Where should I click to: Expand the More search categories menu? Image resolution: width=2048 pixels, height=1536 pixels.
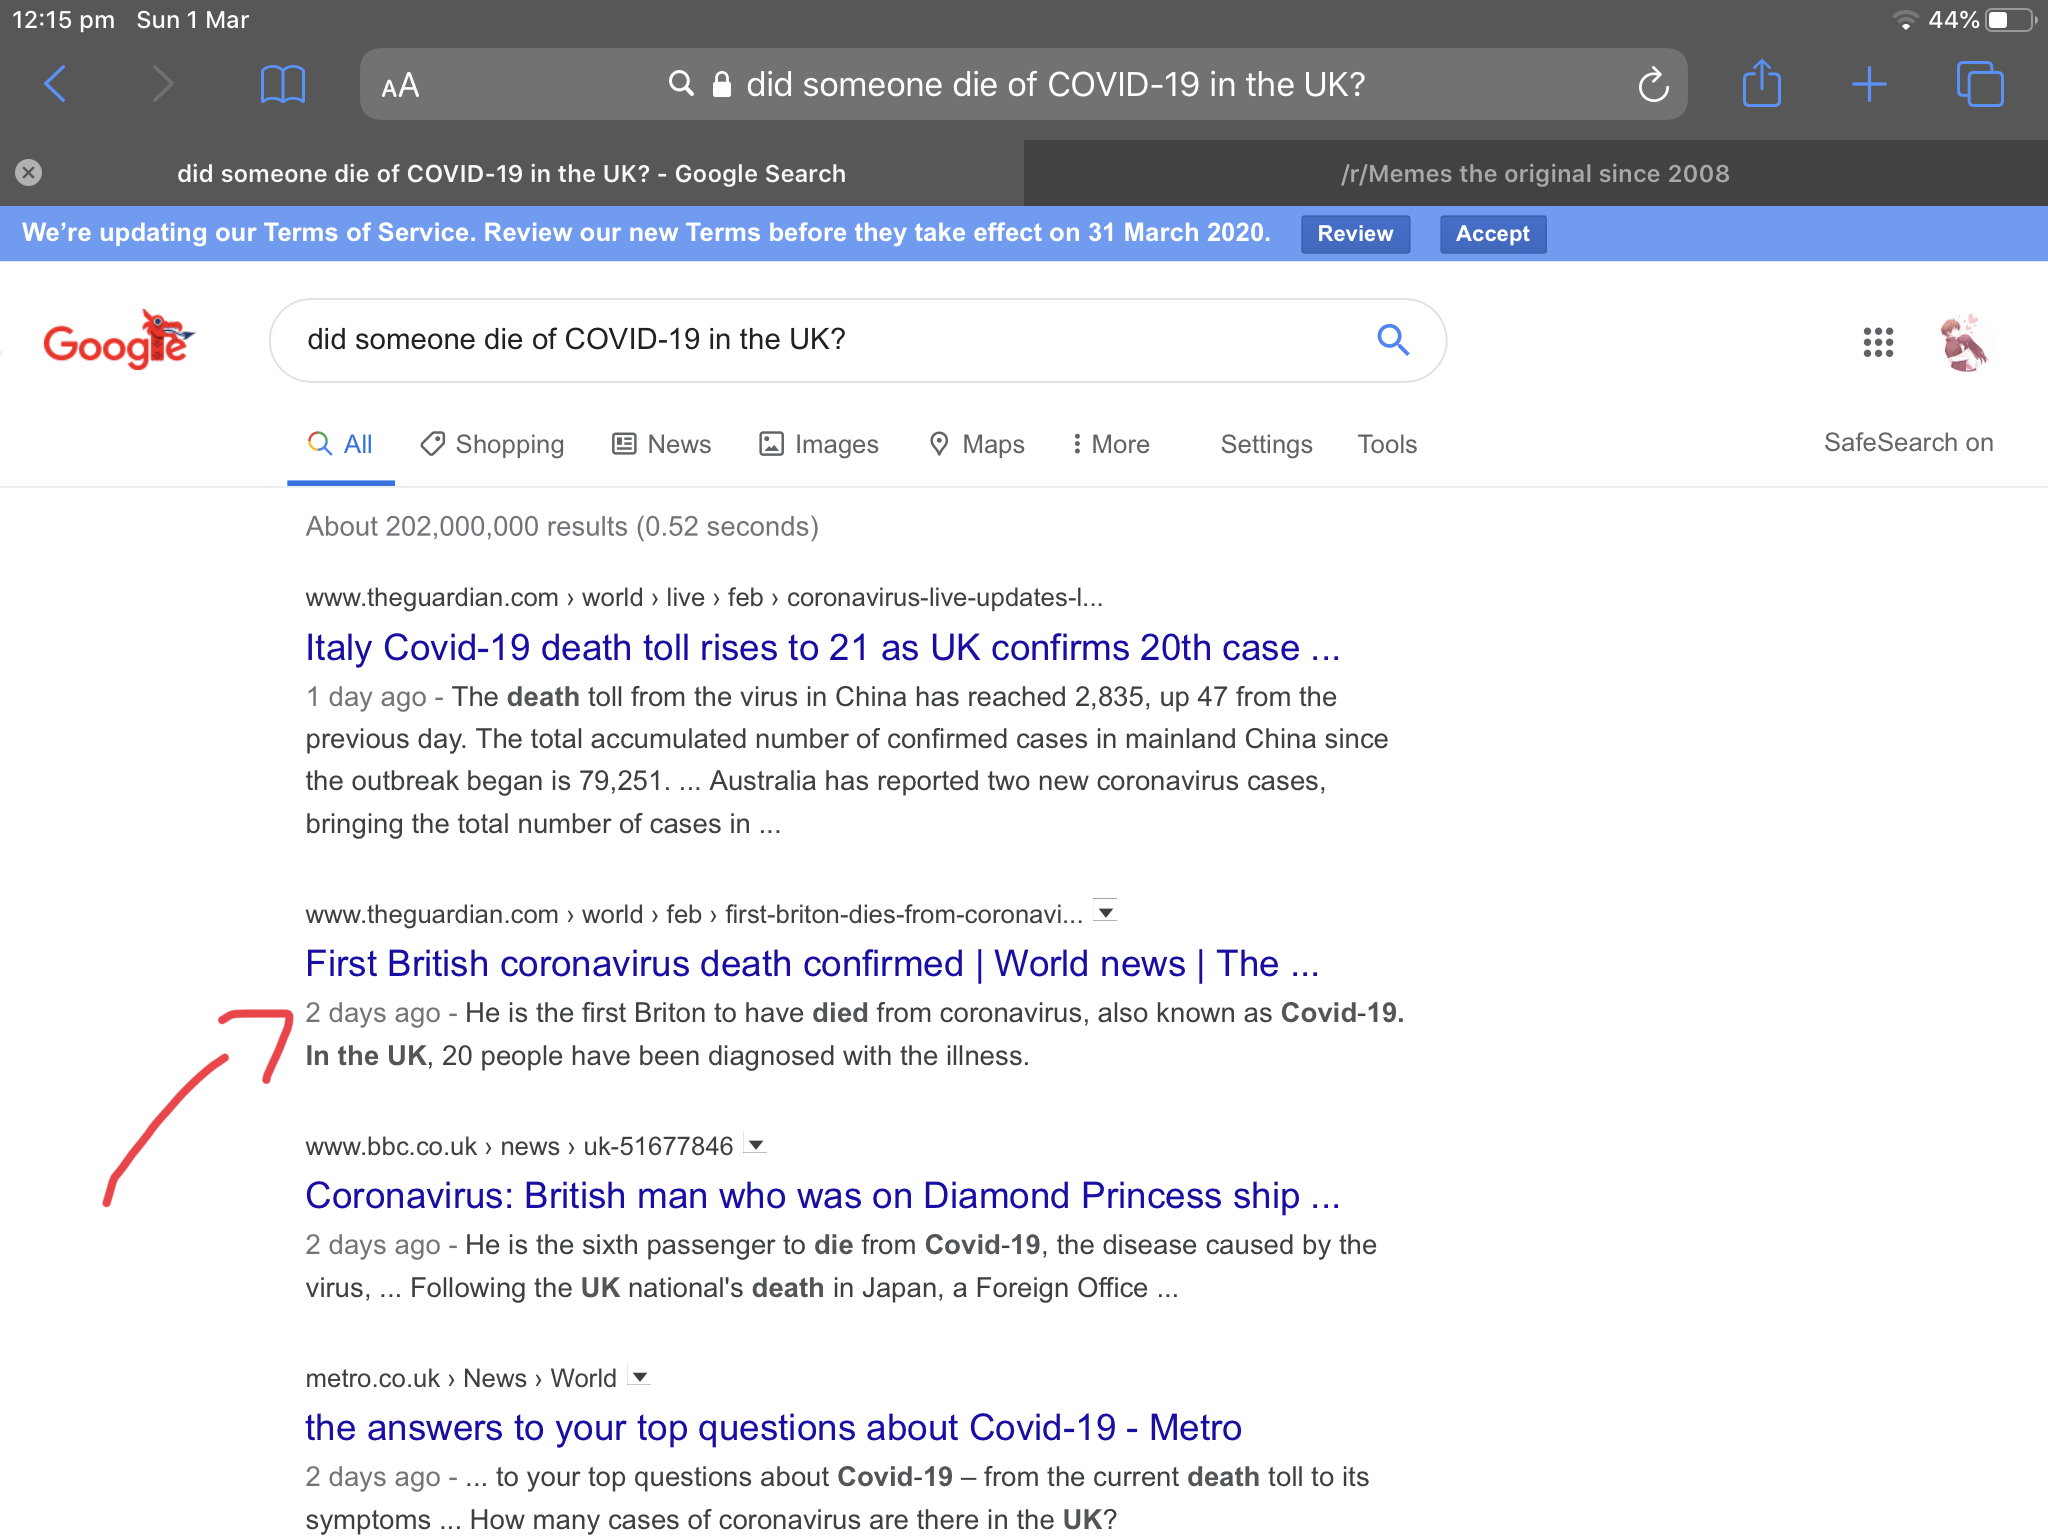(x=1110, y=444)
